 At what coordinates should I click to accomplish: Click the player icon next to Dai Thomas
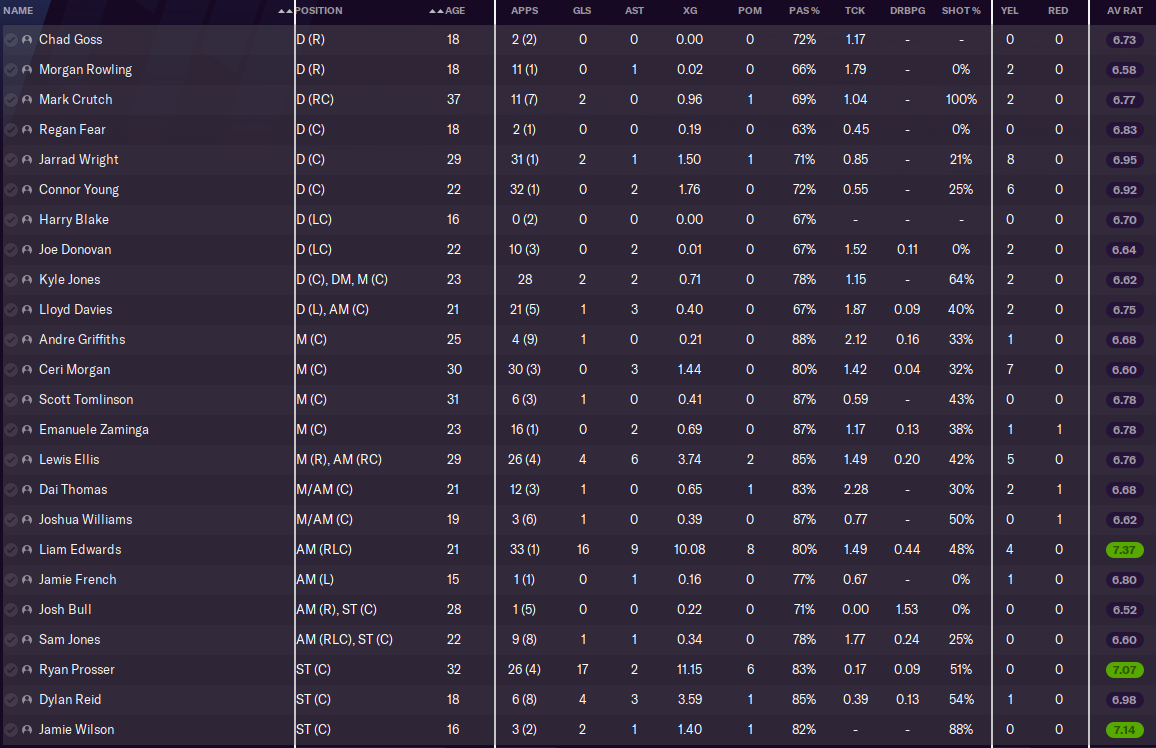(27, 490)
